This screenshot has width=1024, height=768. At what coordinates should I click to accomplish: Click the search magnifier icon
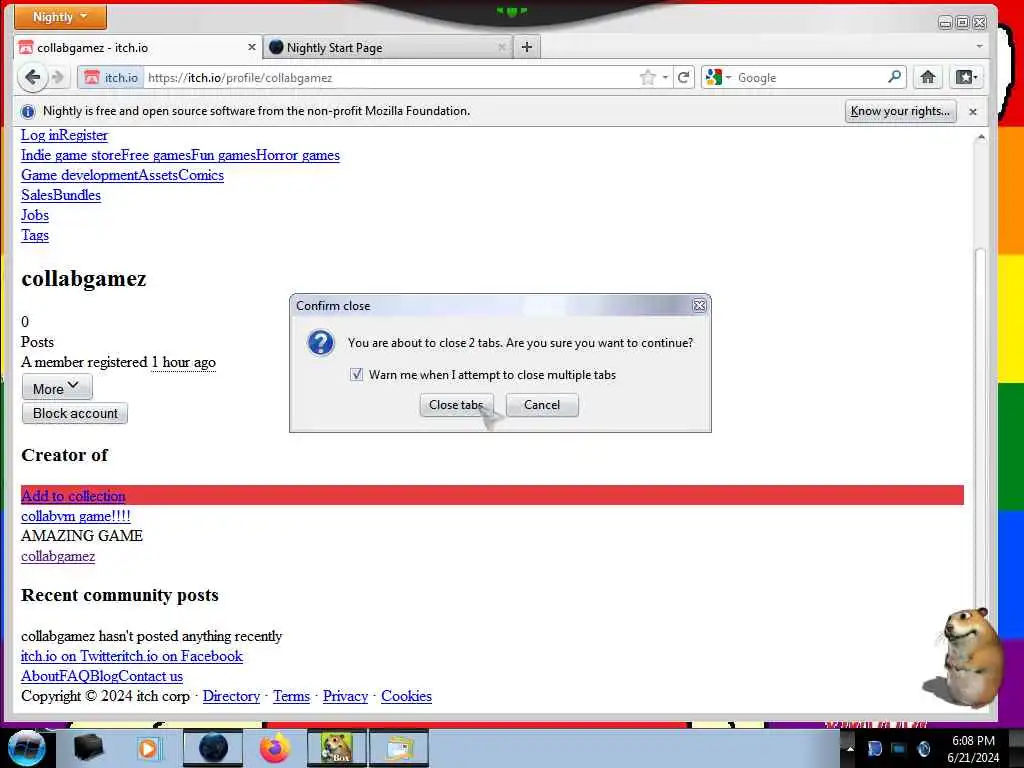click(894, 77)
